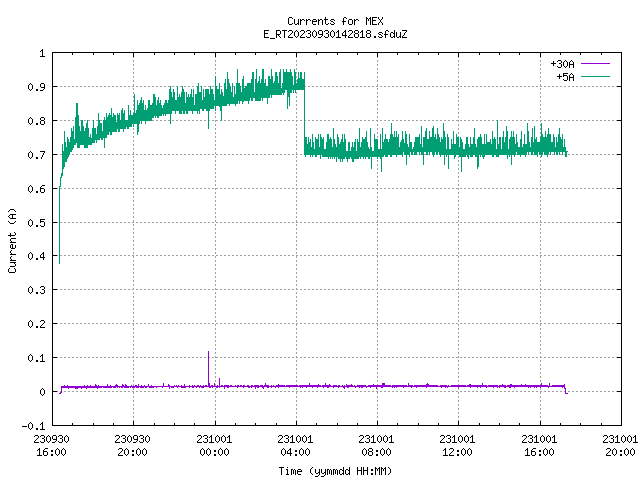
Task: Click the y-axis tick label '1'
Action: pyautogui.click(x=42, y=53)
